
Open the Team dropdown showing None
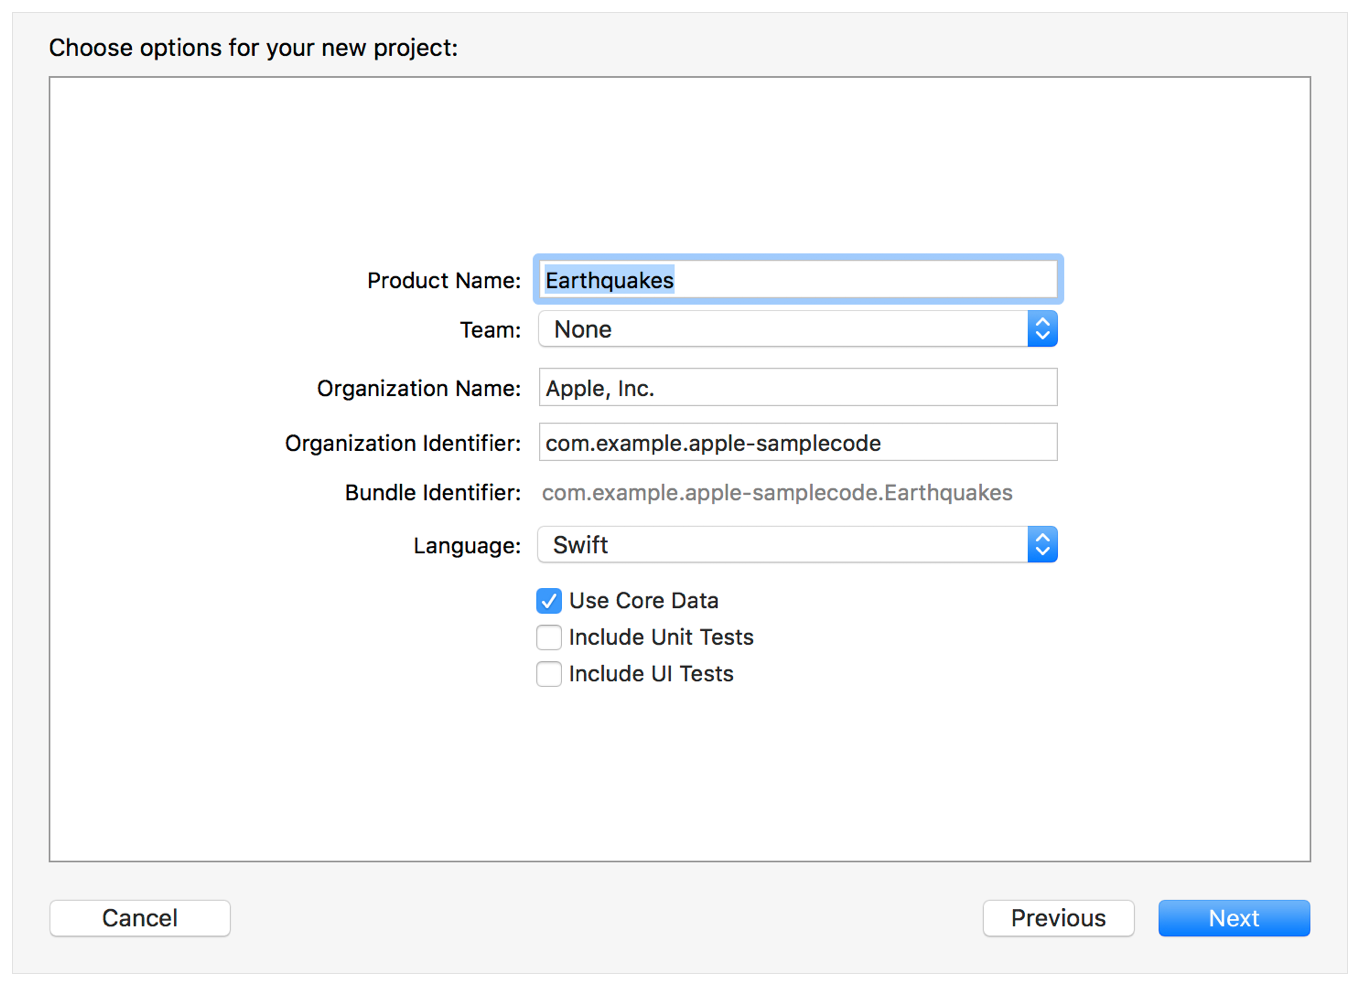pyautogui.click(x=782, y=329)
